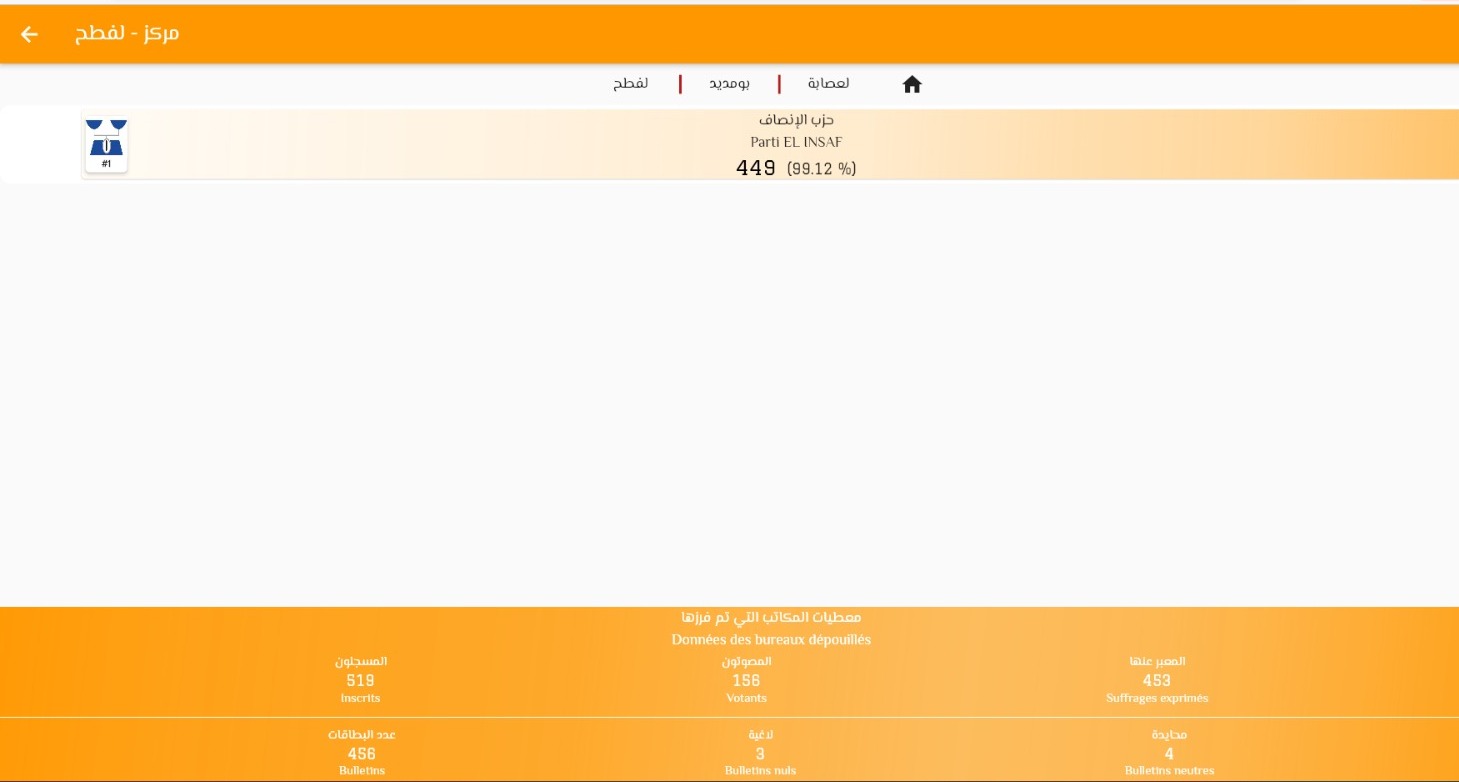Go back using the header arrow
The height and width of the screenshot is (782, 1459).
click(x=29, y=34)
